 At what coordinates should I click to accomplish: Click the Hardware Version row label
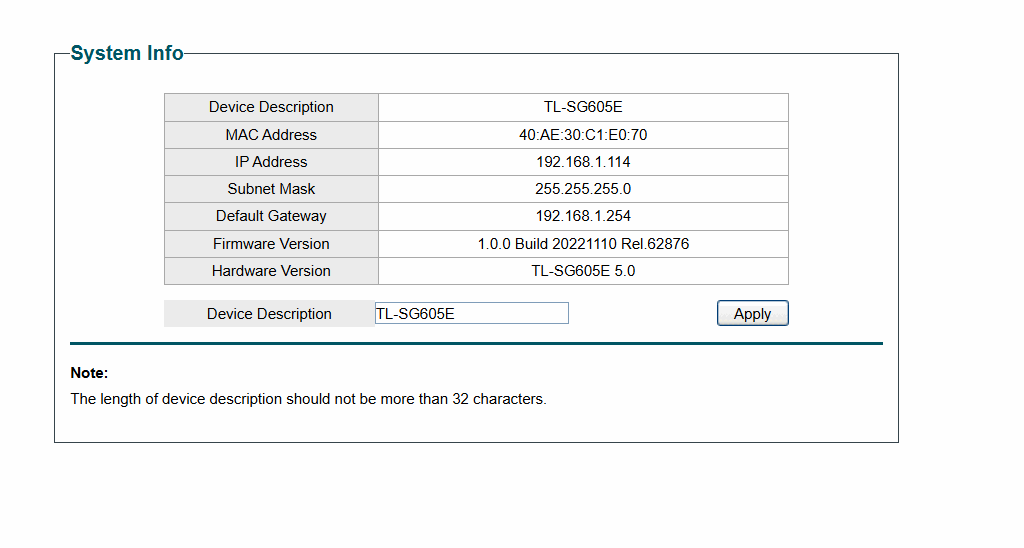(271, 271)
